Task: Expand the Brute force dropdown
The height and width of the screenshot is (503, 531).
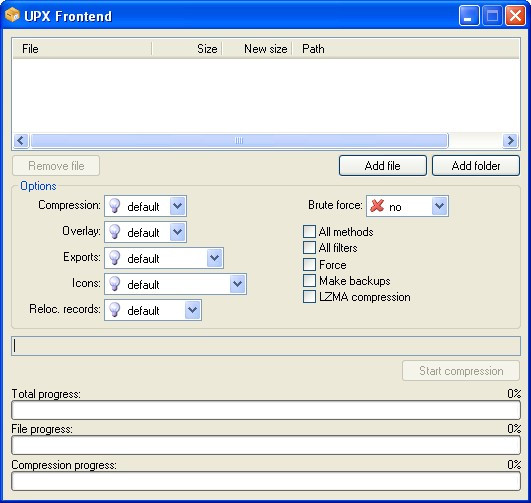Action: click(x=439, y=206)
